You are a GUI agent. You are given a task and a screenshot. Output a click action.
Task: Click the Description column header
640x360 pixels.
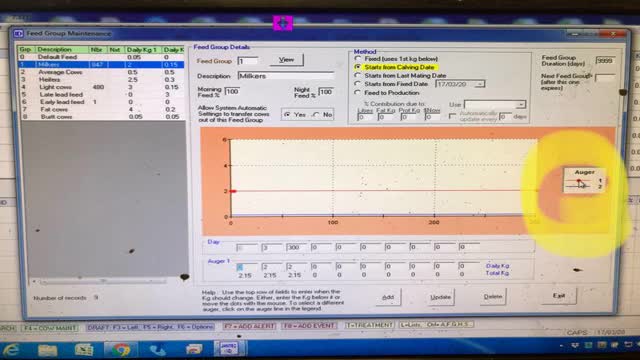click(x=62, y=49)
